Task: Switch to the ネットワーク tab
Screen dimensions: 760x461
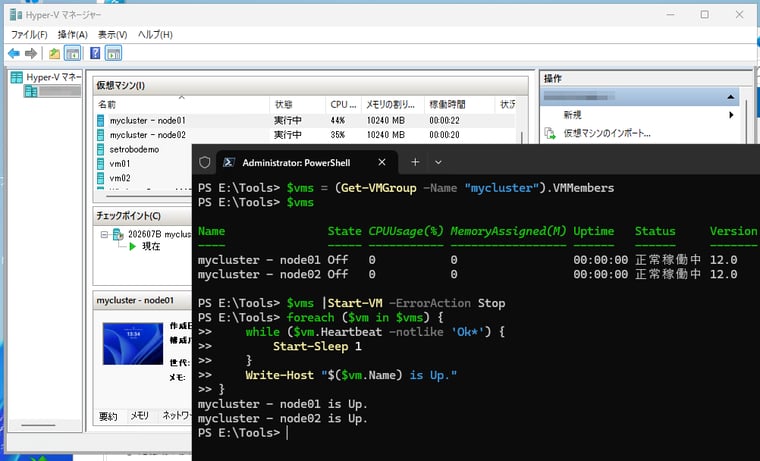Action: tap(177, 415)
